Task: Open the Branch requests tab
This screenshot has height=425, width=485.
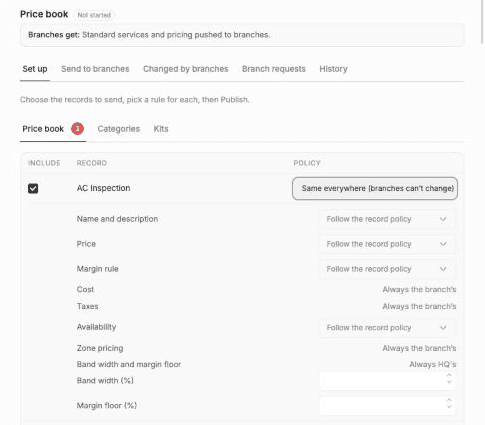Action: point(274,69)
